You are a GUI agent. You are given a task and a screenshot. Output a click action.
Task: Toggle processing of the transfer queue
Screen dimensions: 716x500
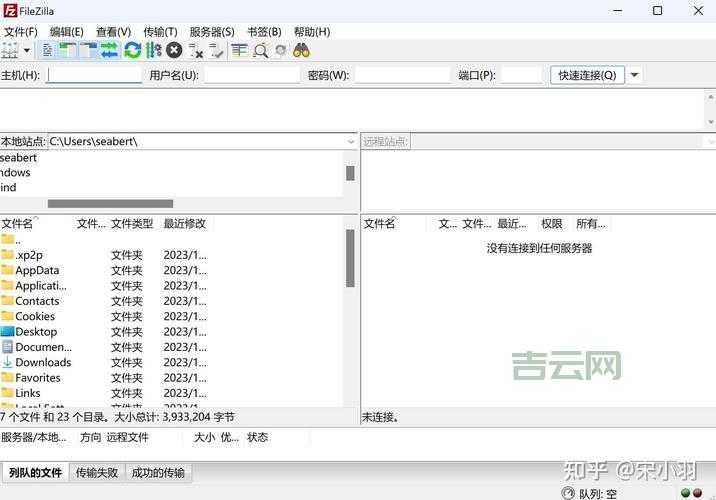(153, 50)
